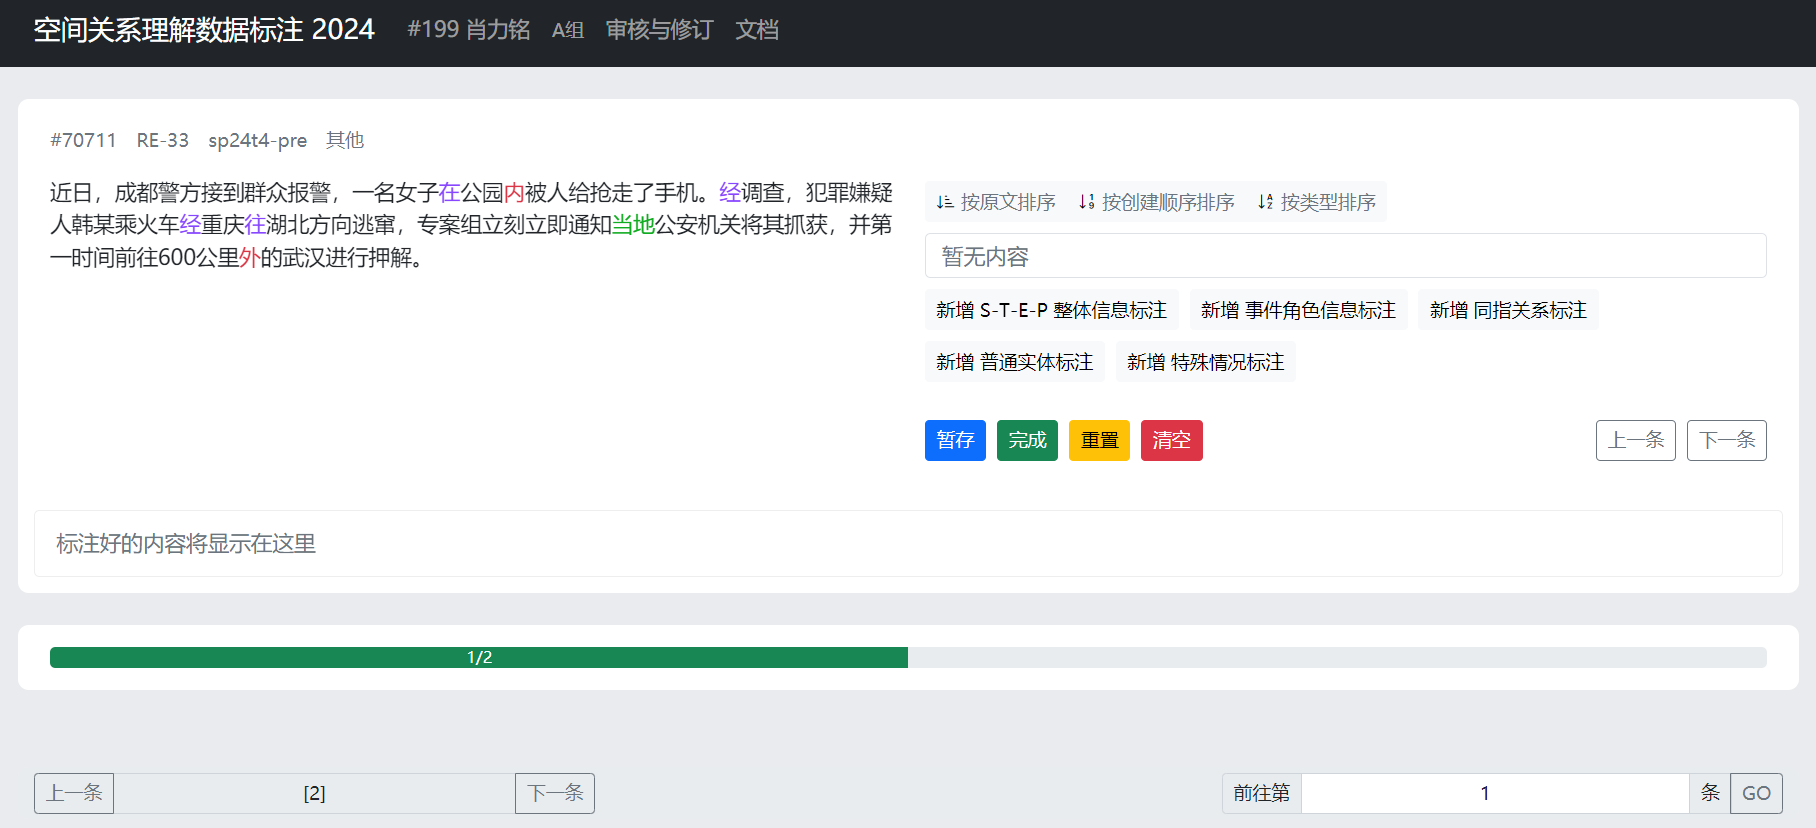Open the A组 group link

point(568,30)
